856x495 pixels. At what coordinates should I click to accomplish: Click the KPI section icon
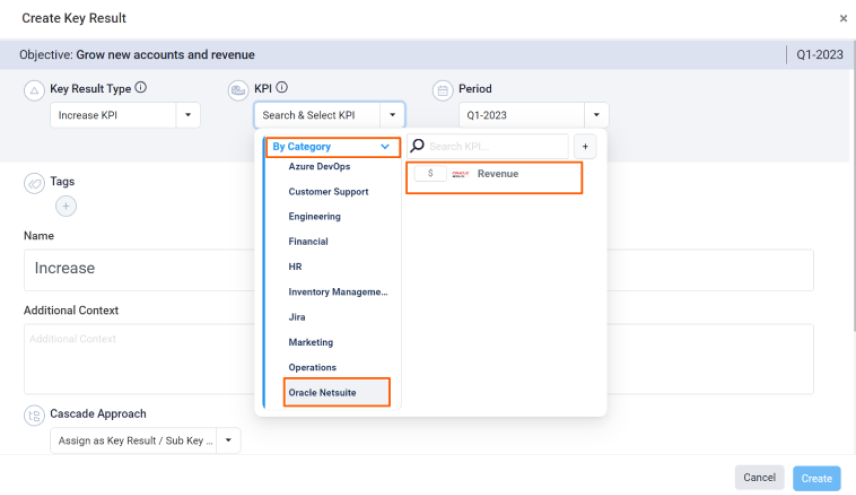238,91
